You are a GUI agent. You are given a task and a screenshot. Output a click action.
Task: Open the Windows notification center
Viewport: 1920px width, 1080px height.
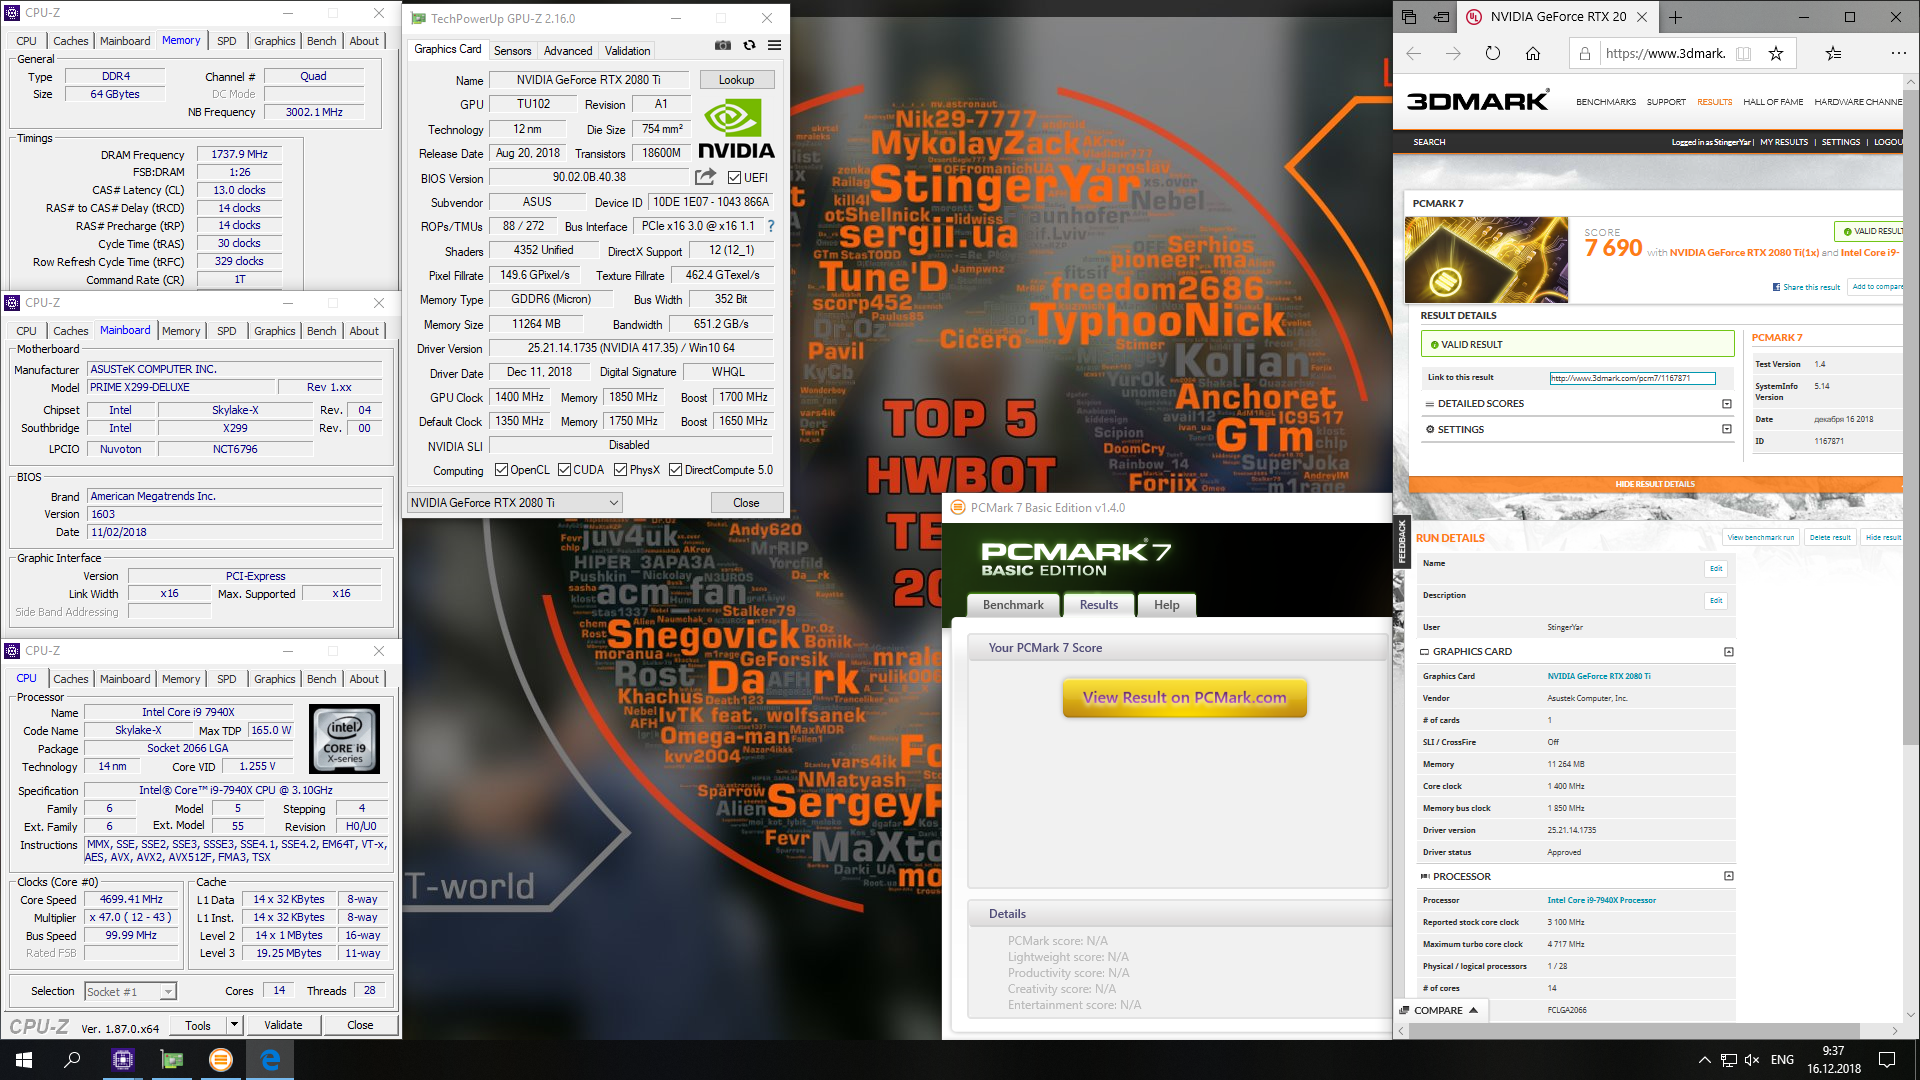point(1887,1060)
